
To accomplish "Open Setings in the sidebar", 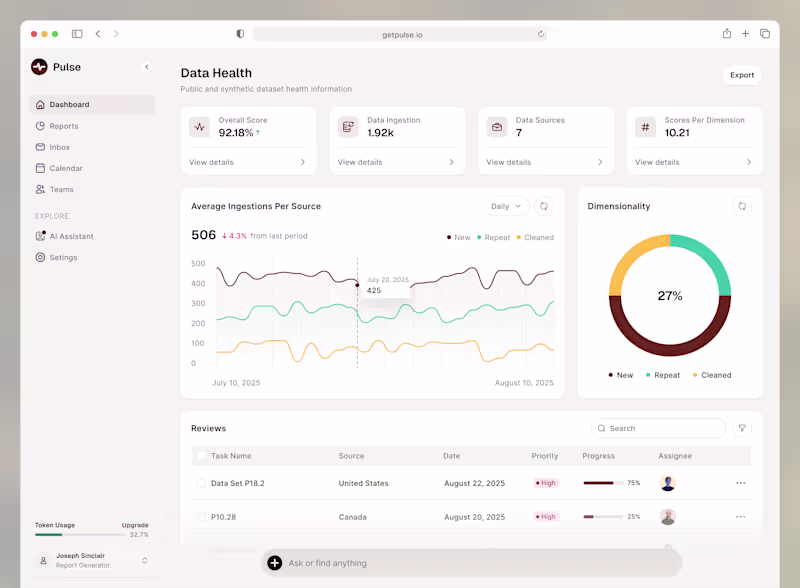I will point(92,257).
